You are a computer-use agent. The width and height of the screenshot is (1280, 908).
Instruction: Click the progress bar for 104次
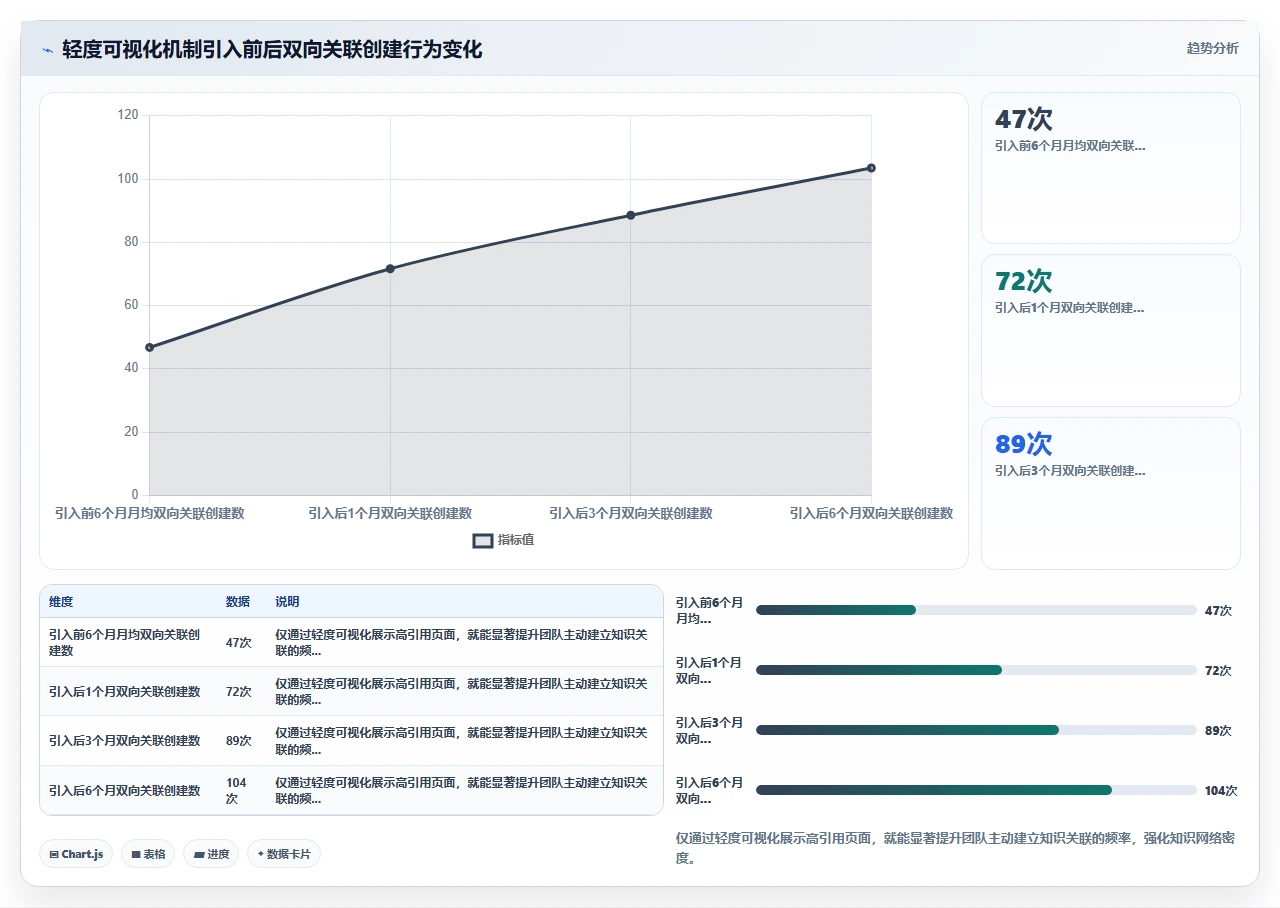(x=976, y=790)
